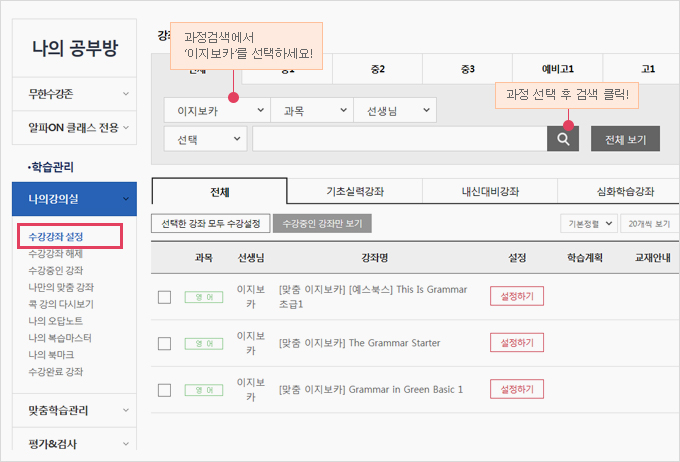This screenshot has width=680, height=462.
Task: Click in the search keyword text field
Action: (x=398, y=139)
